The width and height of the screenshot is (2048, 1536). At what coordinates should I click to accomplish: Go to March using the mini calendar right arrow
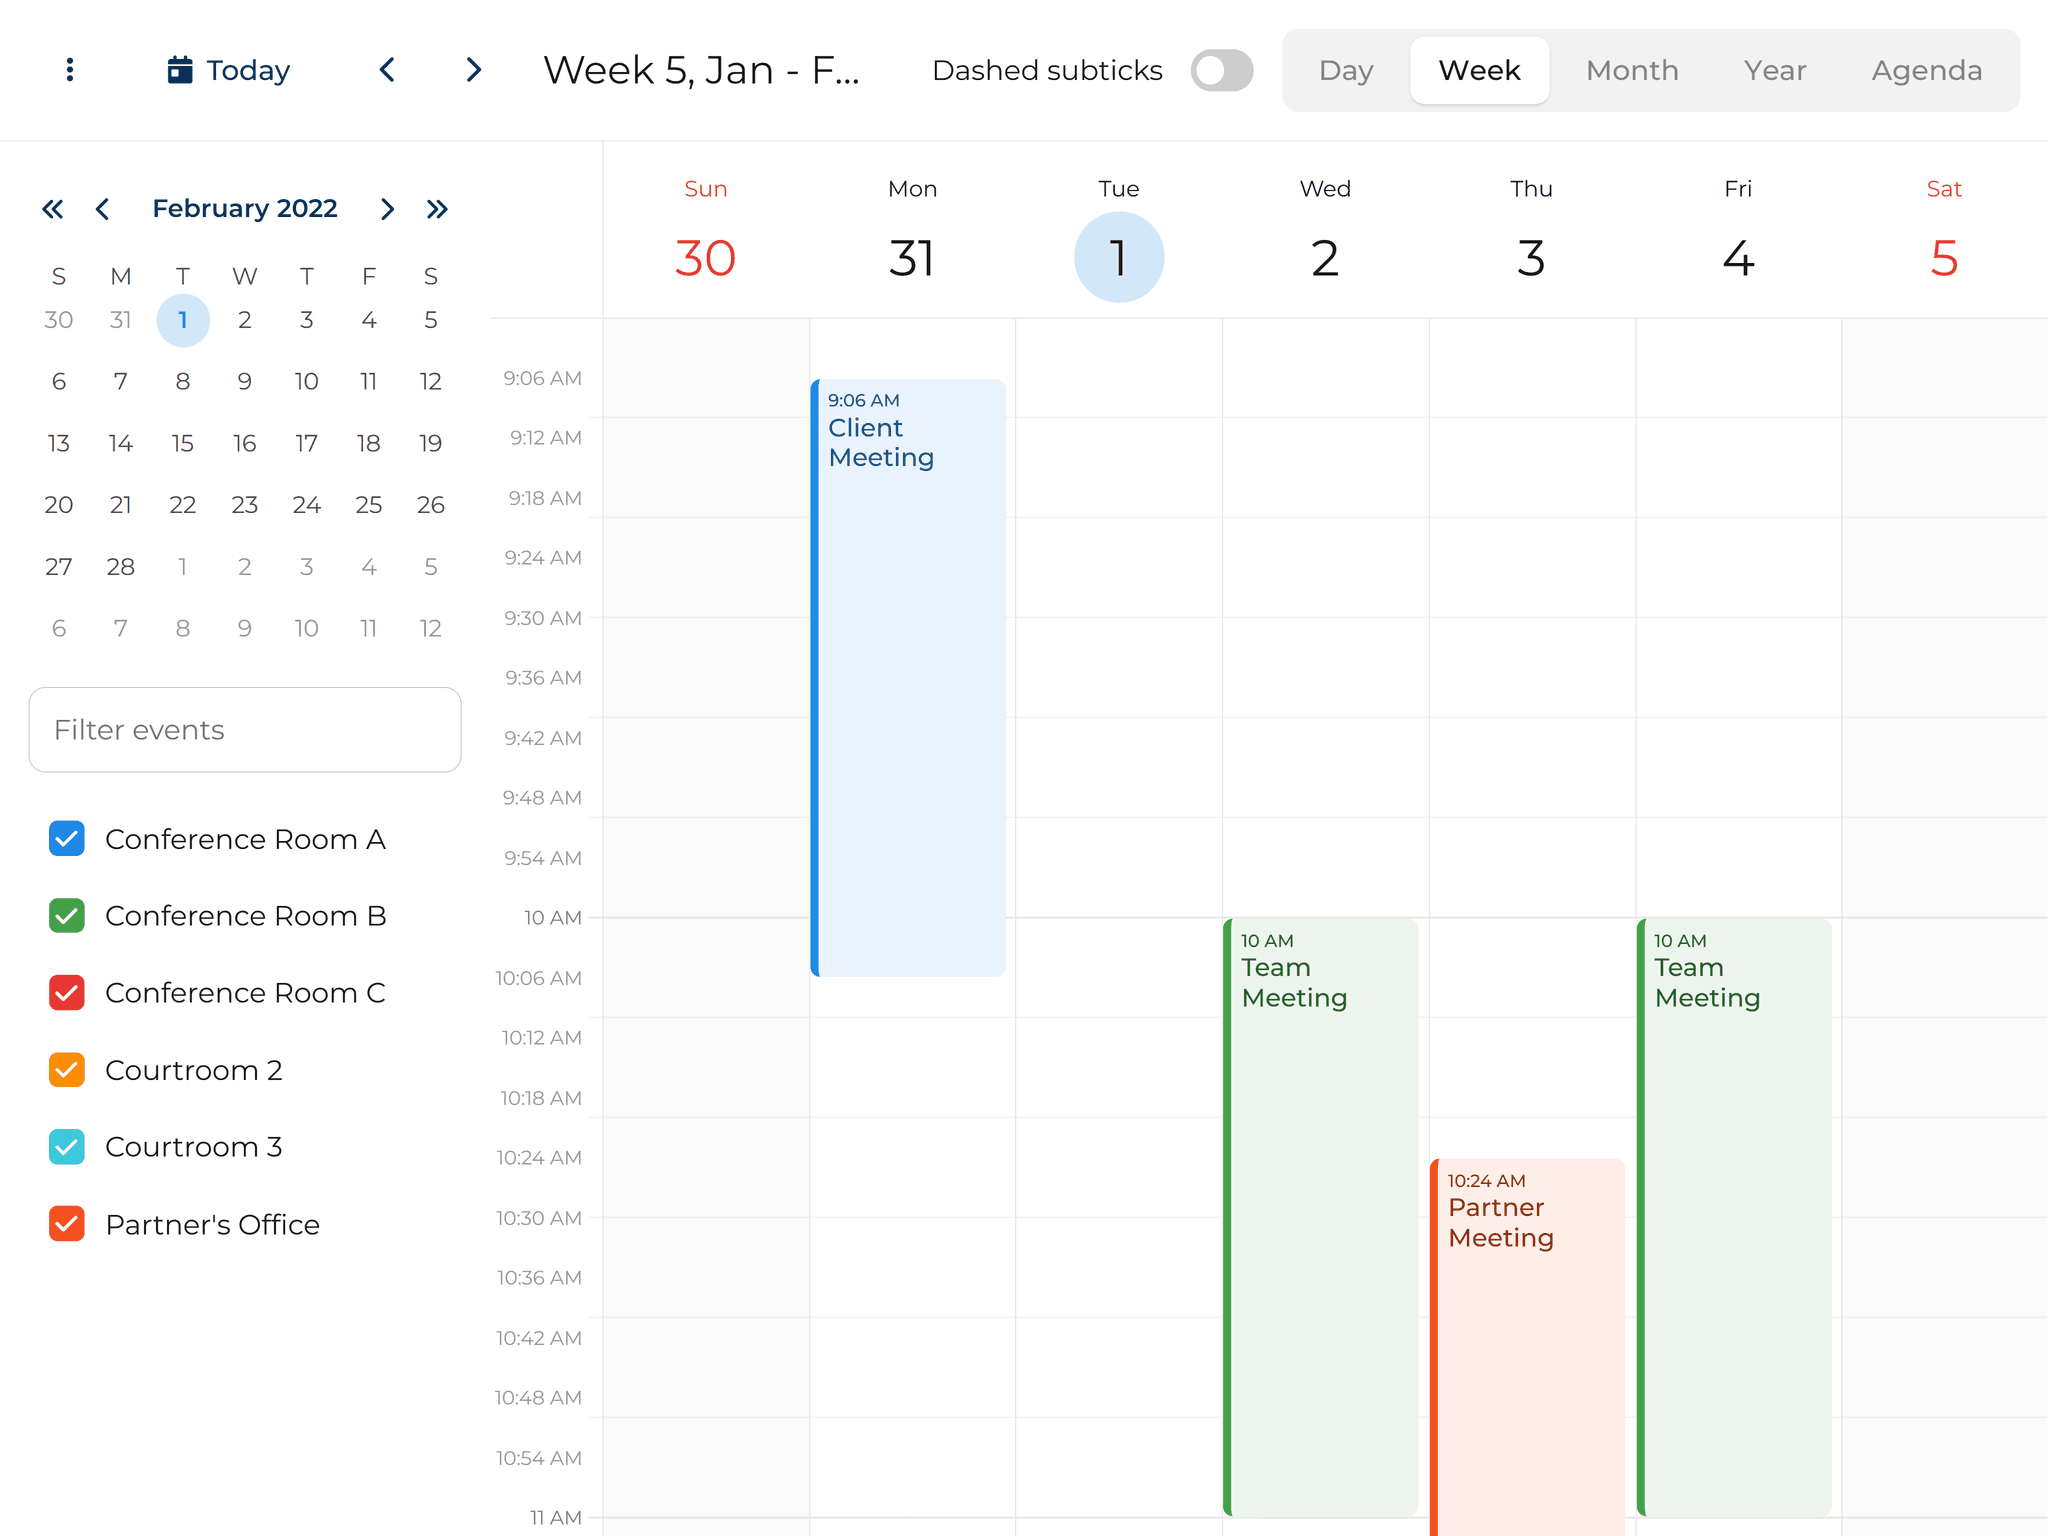click(387, 208)
